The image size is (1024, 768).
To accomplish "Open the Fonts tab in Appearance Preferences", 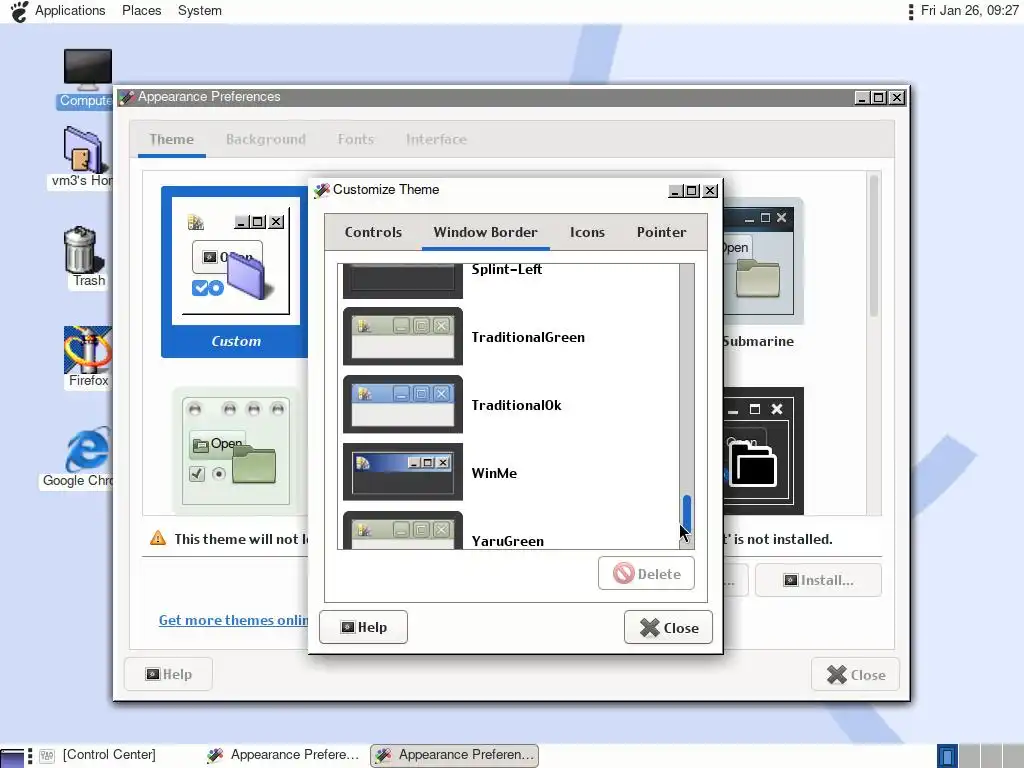I will point(356,140).
